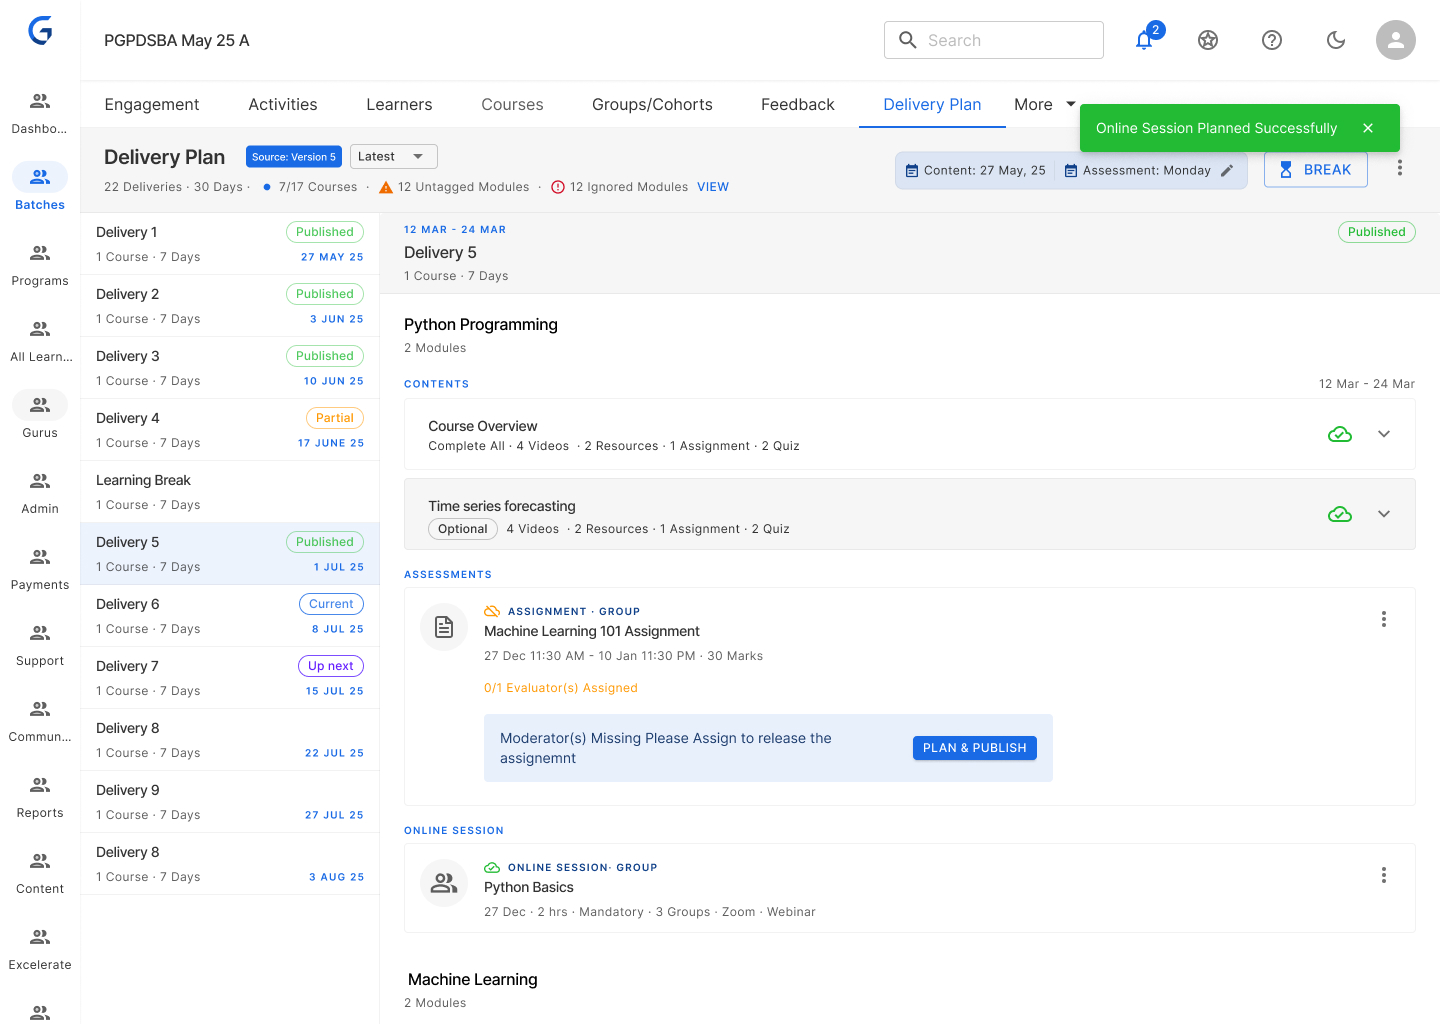The height and width of the screenshot is (1024, 1440).
Task: Switch to the Activities tab
Action: point(283,104)
